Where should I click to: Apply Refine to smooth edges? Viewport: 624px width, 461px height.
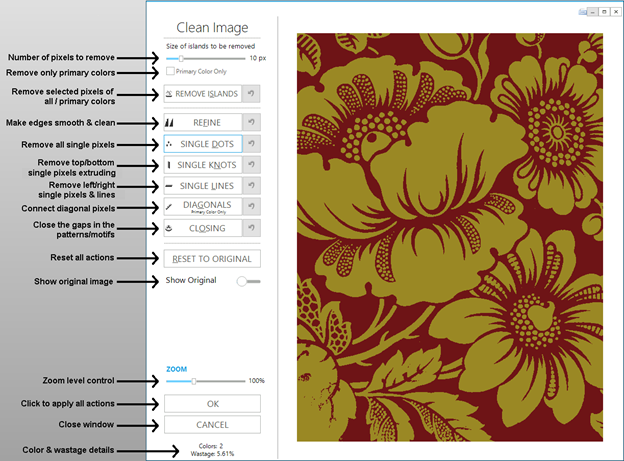click(203, 122)
